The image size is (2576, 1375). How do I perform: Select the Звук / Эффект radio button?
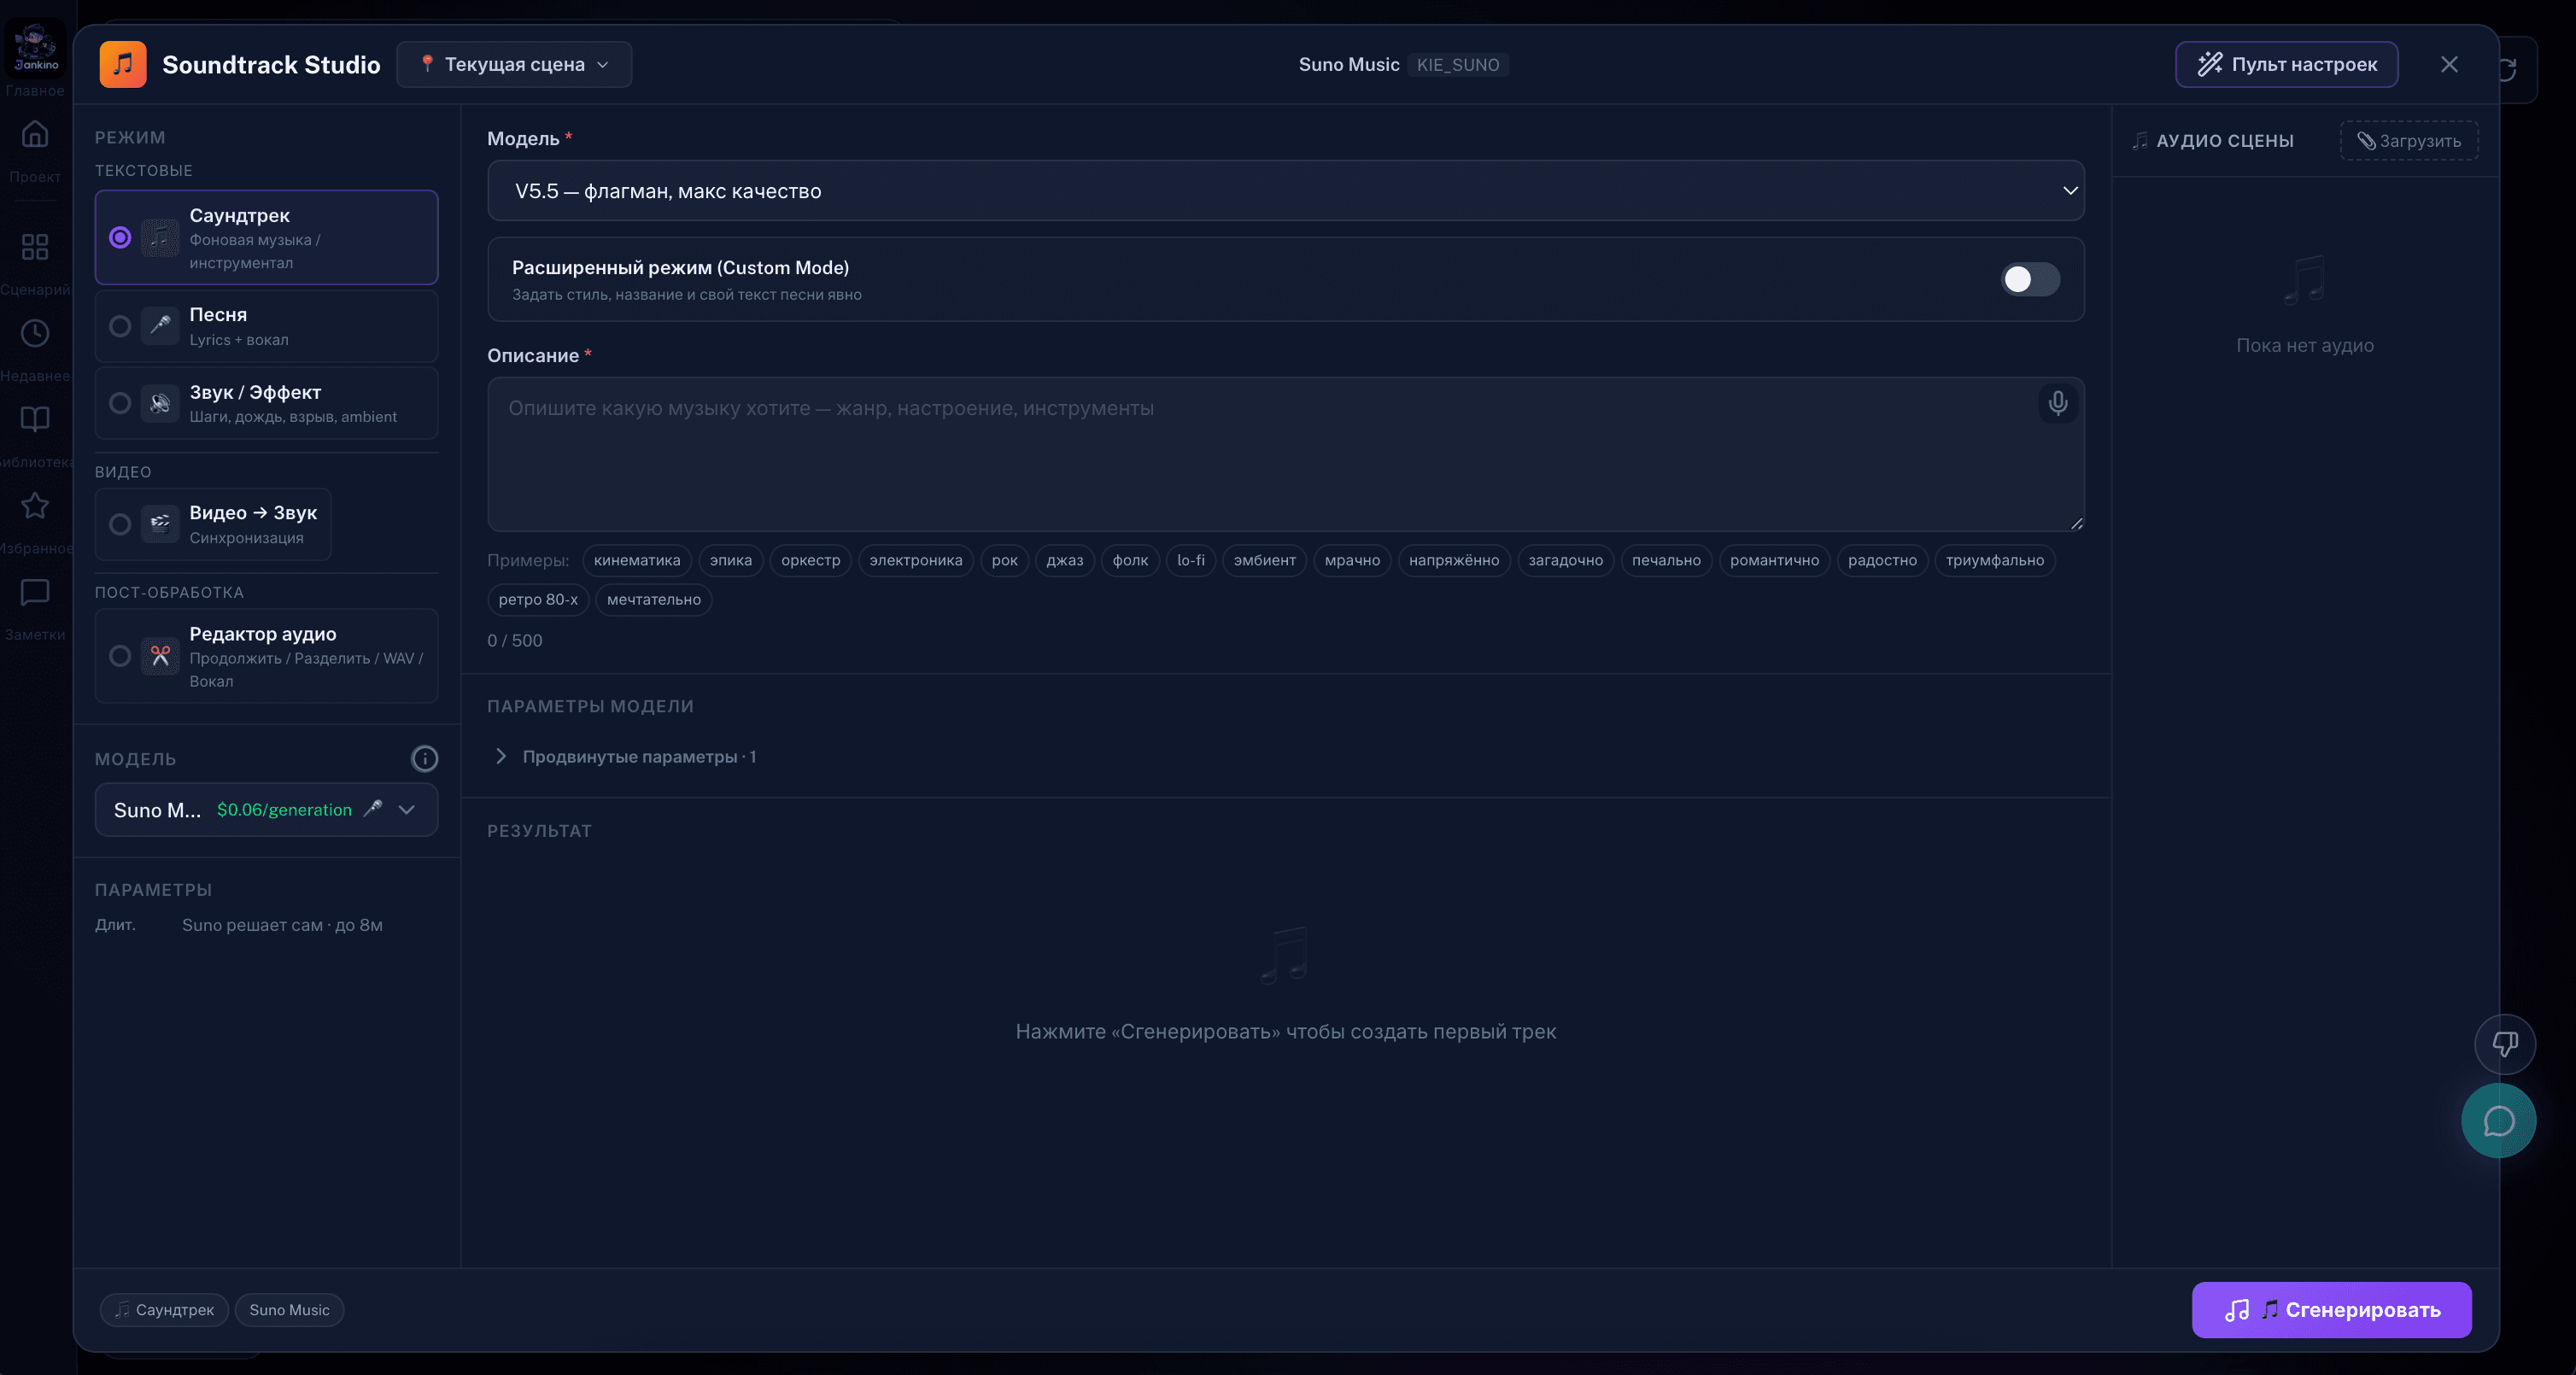[120, 403]
